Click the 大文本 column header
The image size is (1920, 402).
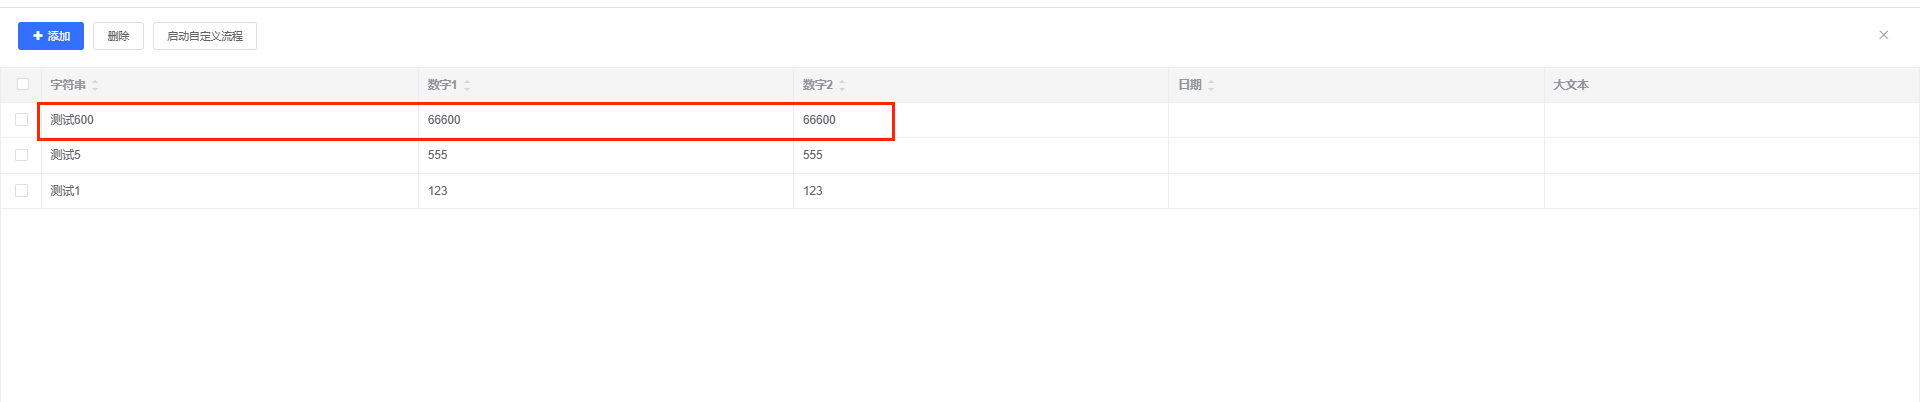(1570, 85)
